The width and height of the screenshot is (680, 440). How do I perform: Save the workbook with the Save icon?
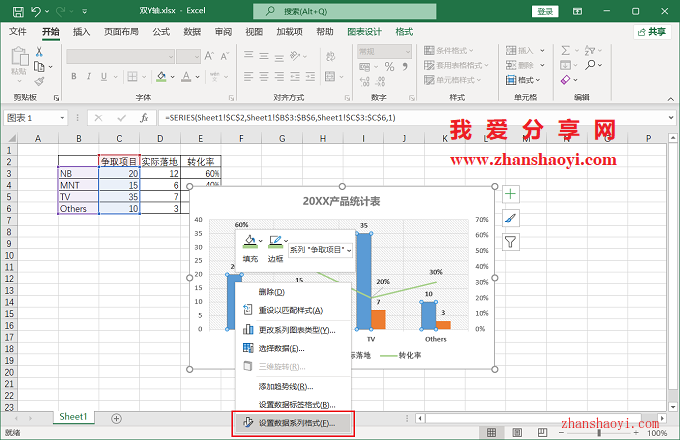coord(18,11)
